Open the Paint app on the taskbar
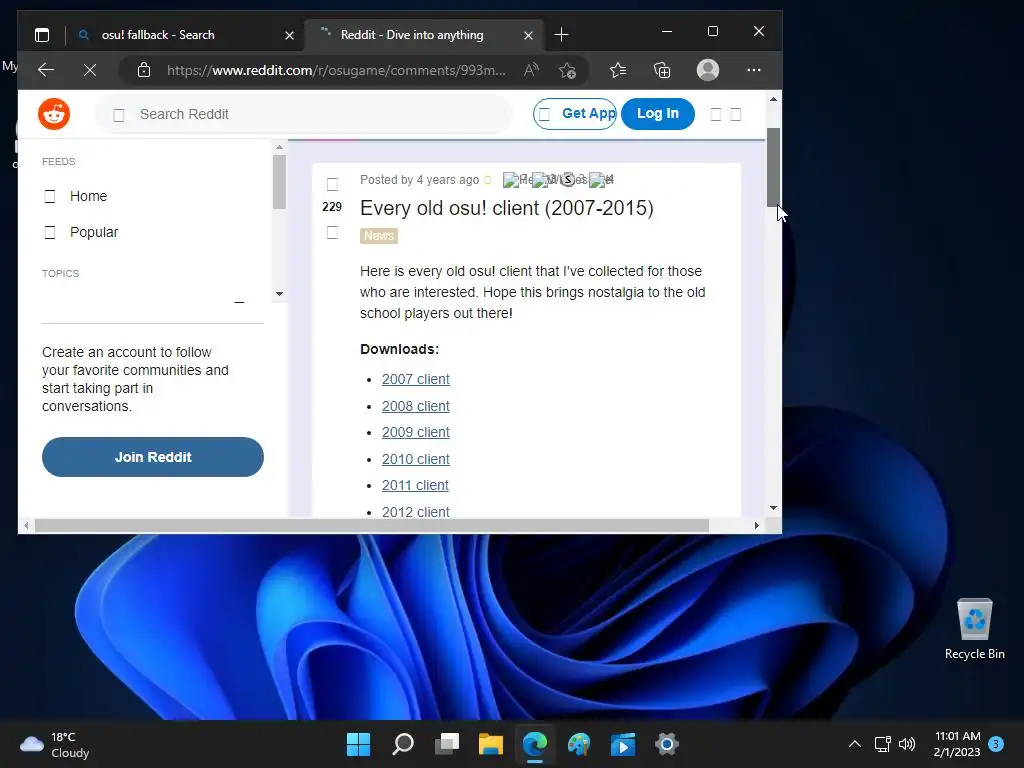Viewport: 1024px width, 768px height. (x=579, y=744)
